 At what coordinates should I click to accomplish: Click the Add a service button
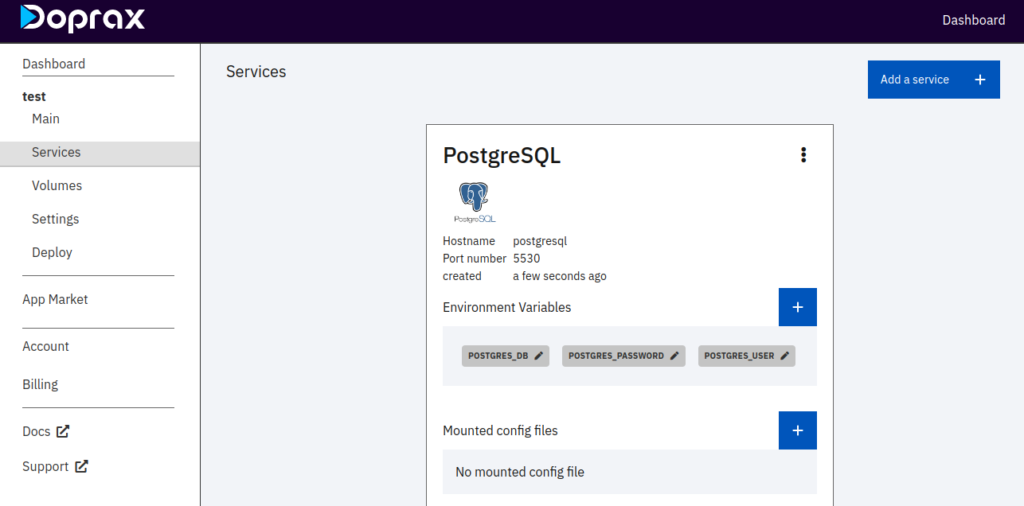click(933, 80)
